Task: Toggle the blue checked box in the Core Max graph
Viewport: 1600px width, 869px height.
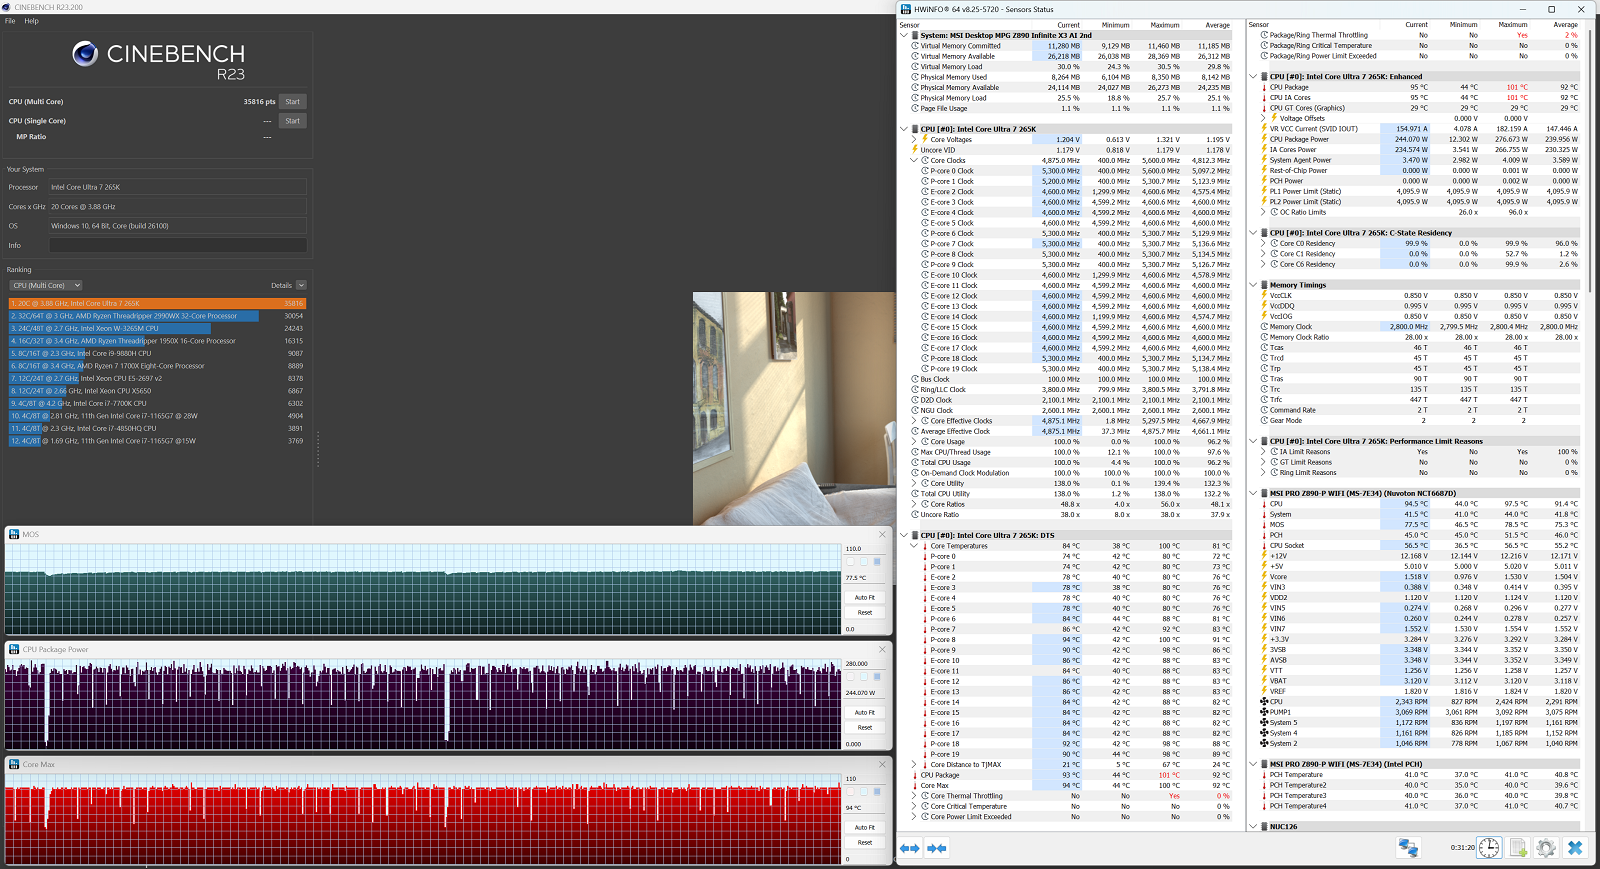Action: 877,791
